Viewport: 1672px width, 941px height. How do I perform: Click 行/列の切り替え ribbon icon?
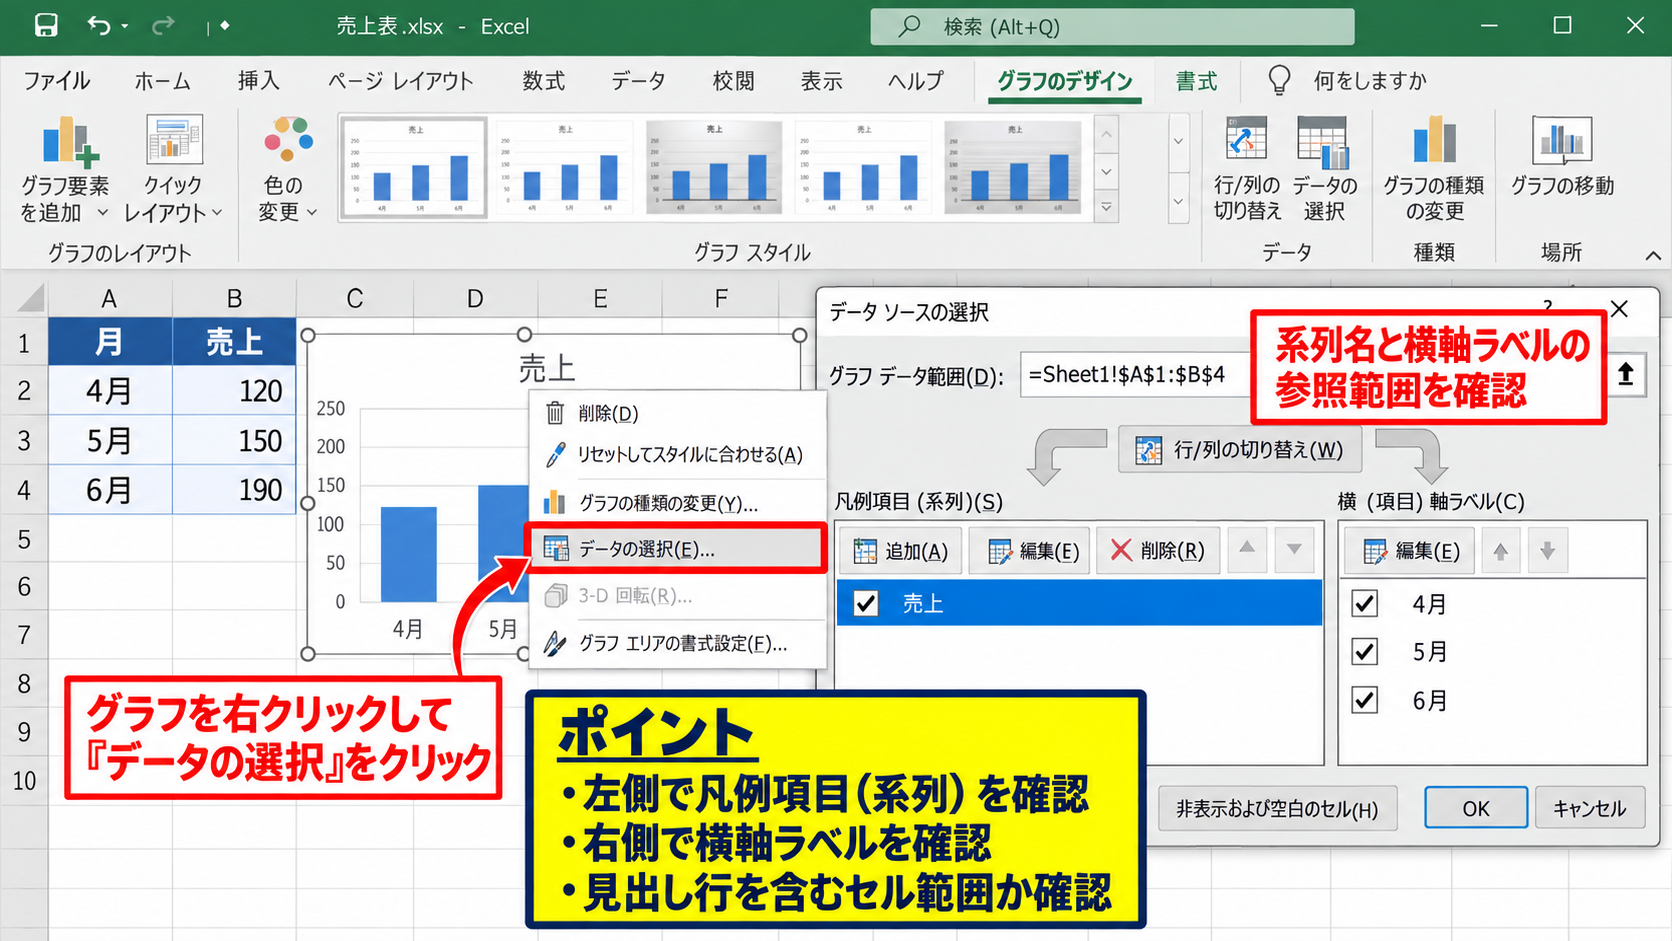coord(1246,168)
